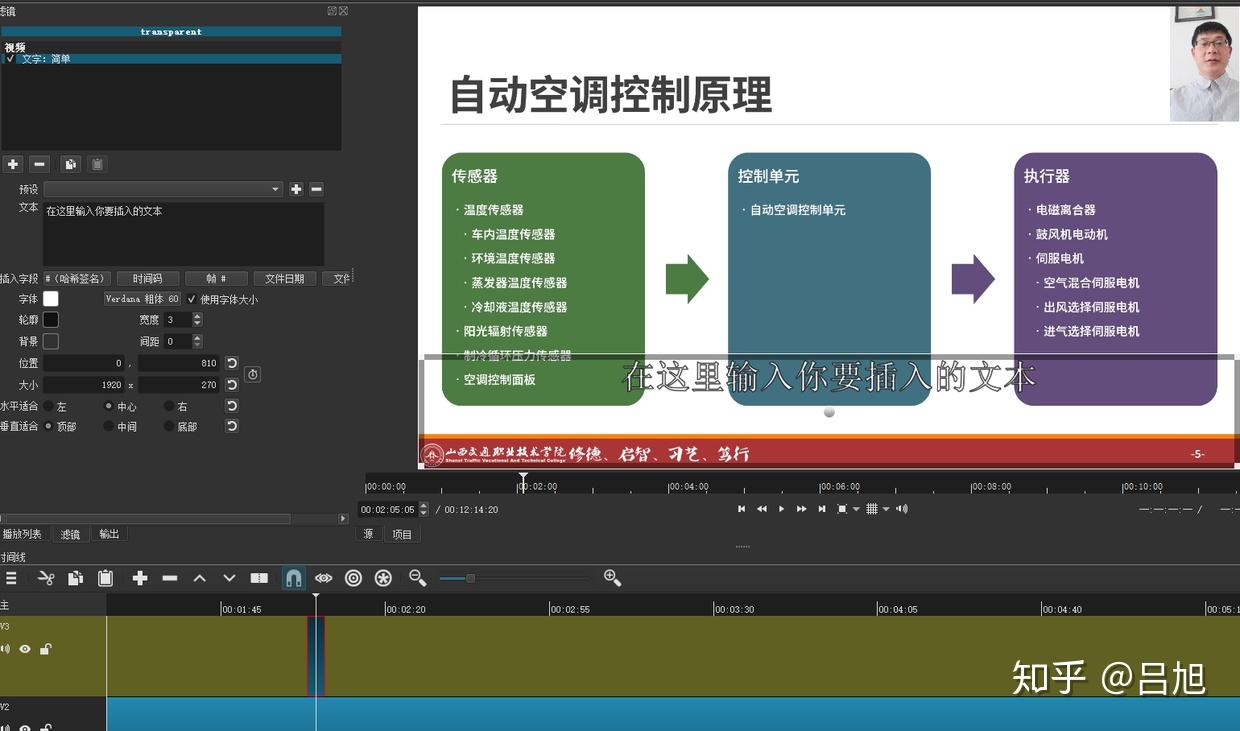Switch to the 项目 player tab
This screenshot has height=731, width=1240.
pyautogui.click(x=402, y=534)
